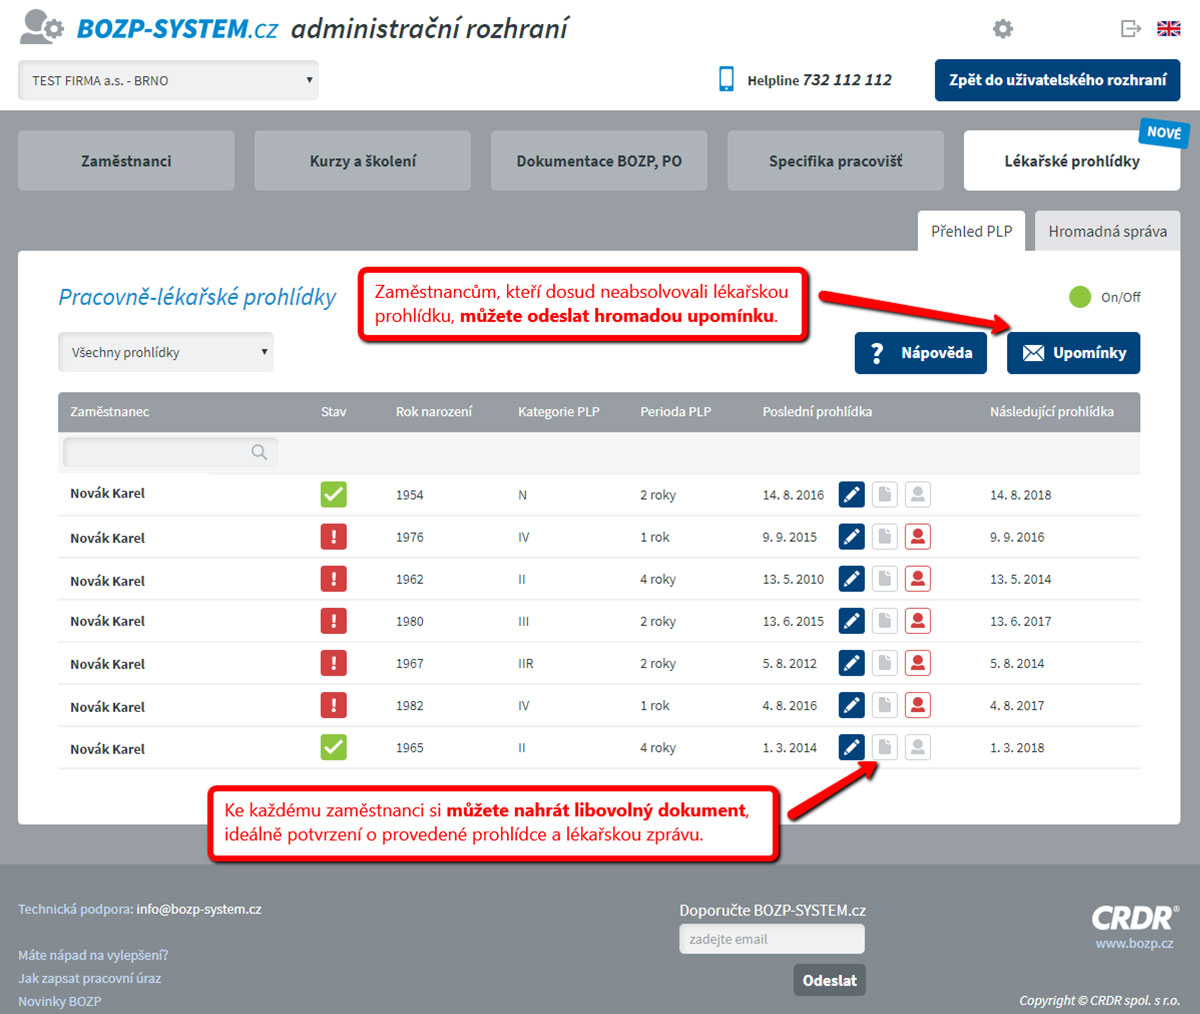The width and height of the screenshot is (1200, 1014).
Task: Click the green check status for employee born 1954
Action: coord(333,494)
